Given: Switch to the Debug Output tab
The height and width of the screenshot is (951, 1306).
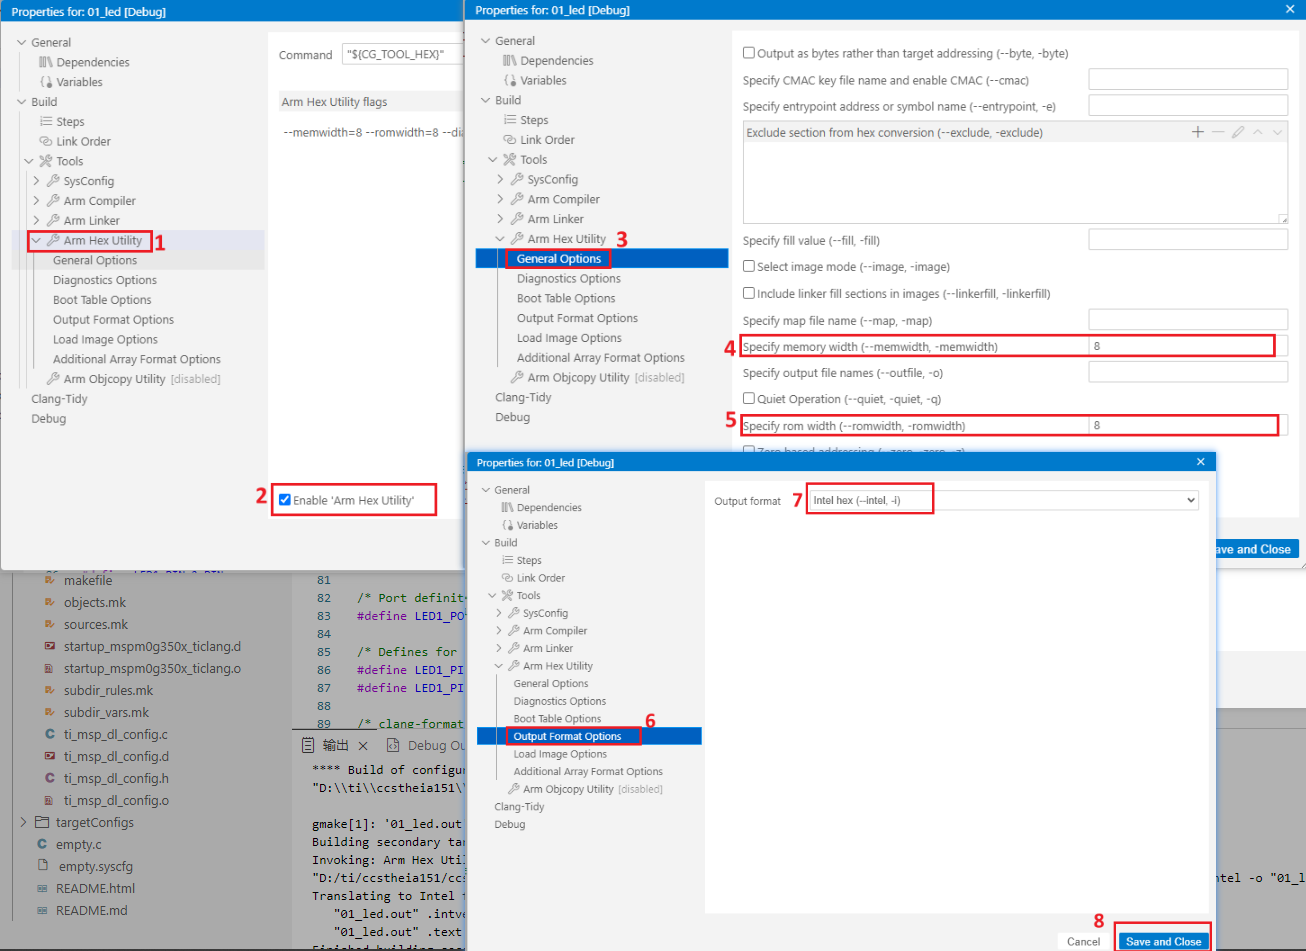Looking at the screenshot, I should [427, 746].
